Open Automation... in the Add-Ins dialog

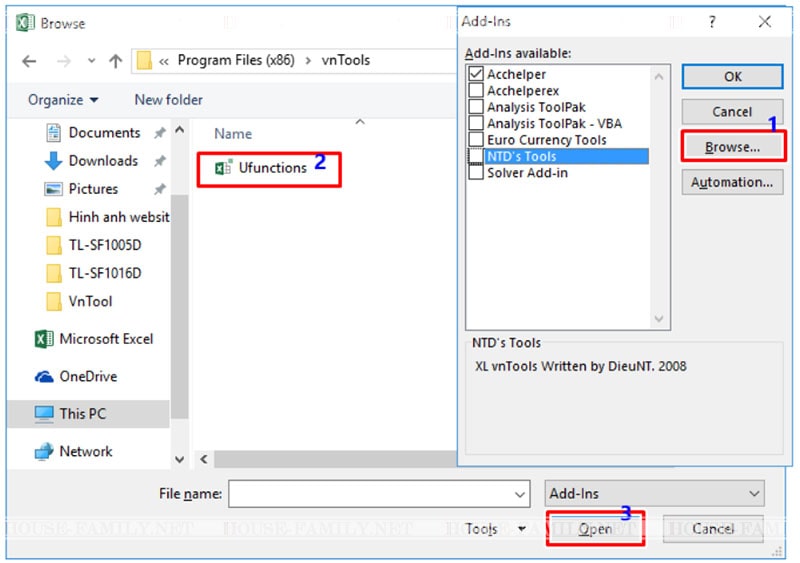732,182
